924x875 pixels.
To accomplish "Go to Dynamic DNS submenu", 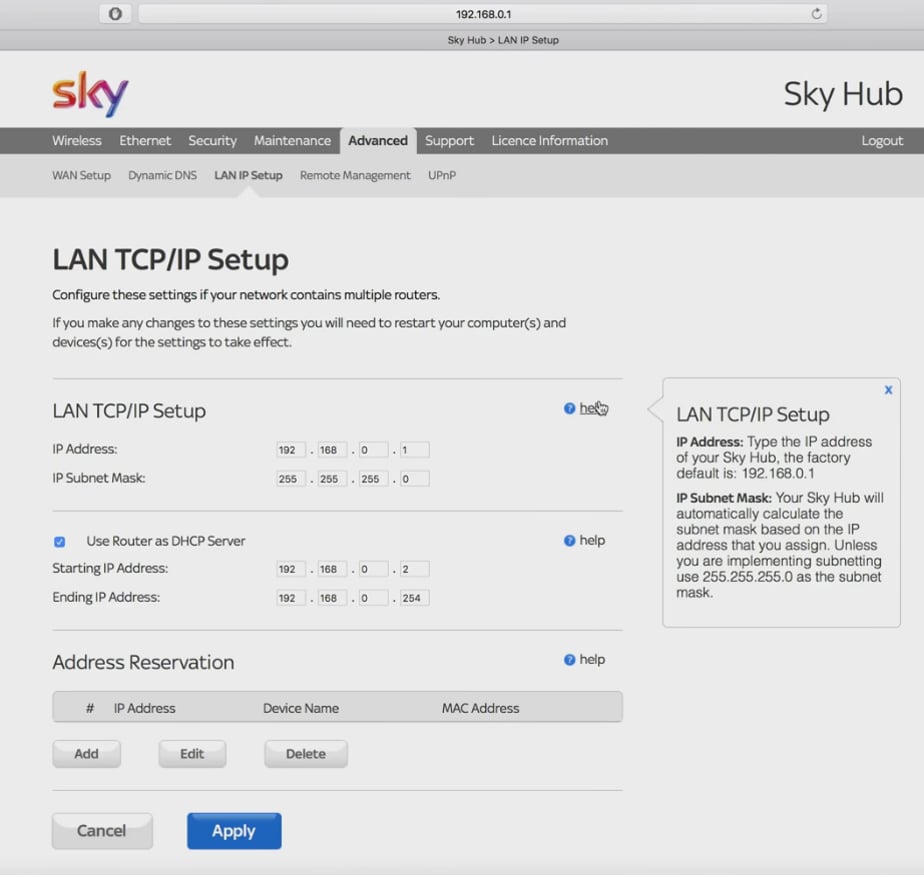I will [x=163, y=176].
